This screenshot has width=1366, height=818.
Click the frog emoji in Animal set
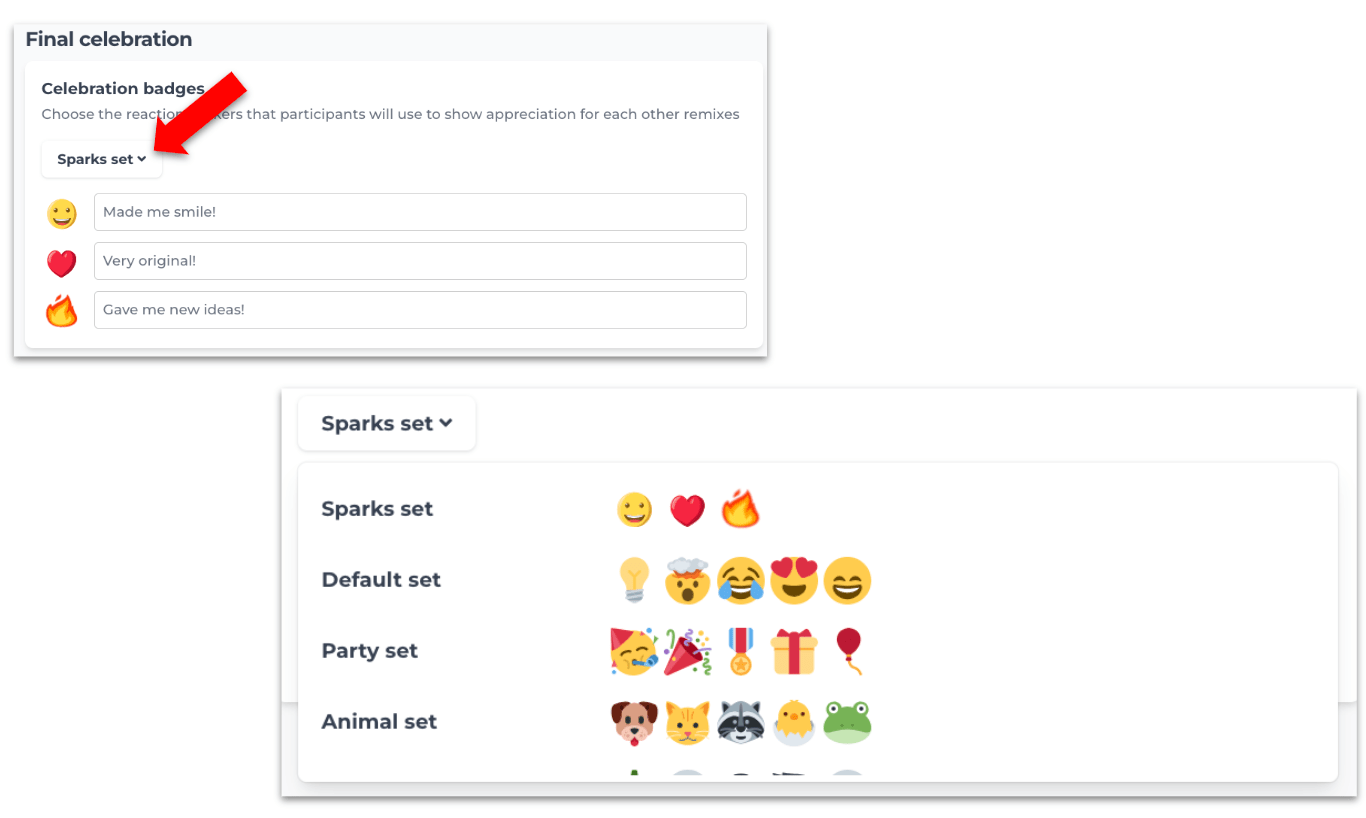pyautogui.click(x=848, y=722)
